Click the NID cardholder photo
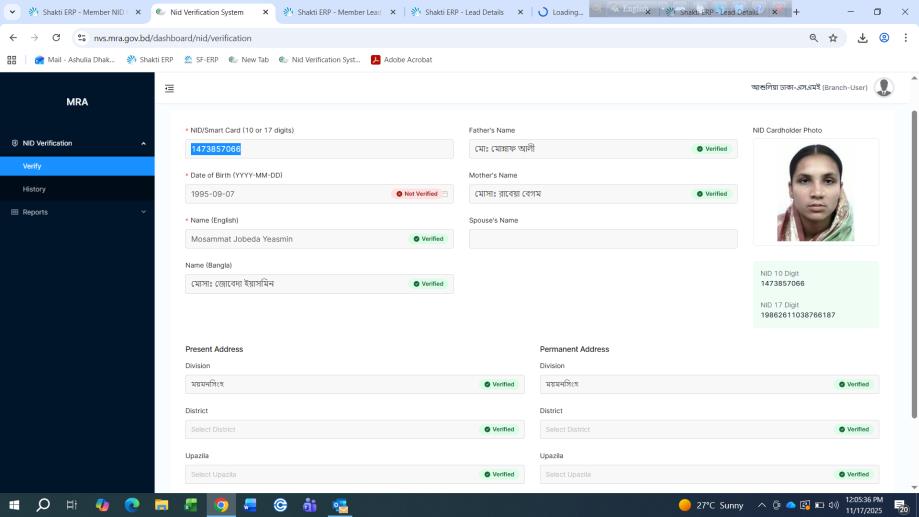The width and height of the screenshot is (919, 517). click(815, 192)
